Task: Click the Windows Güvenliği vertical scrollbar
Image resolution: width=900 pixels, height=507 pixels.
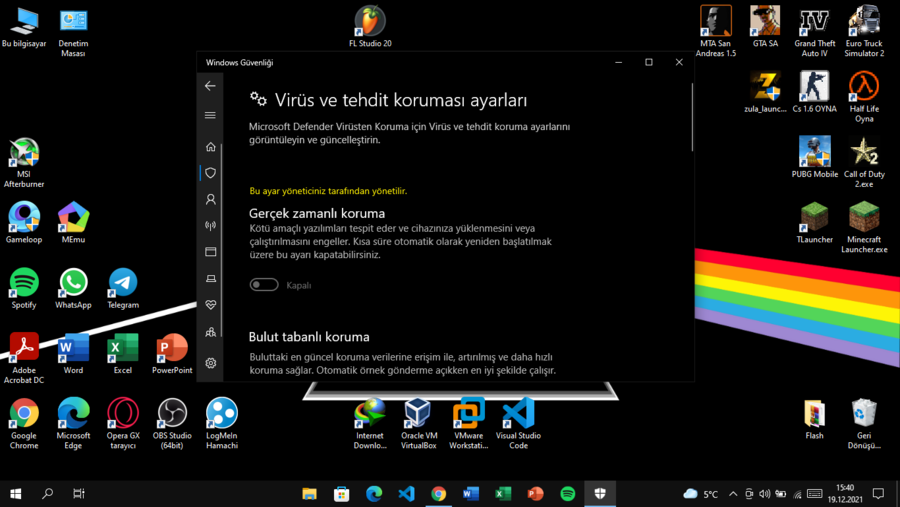Action: (x=692, y=117)
